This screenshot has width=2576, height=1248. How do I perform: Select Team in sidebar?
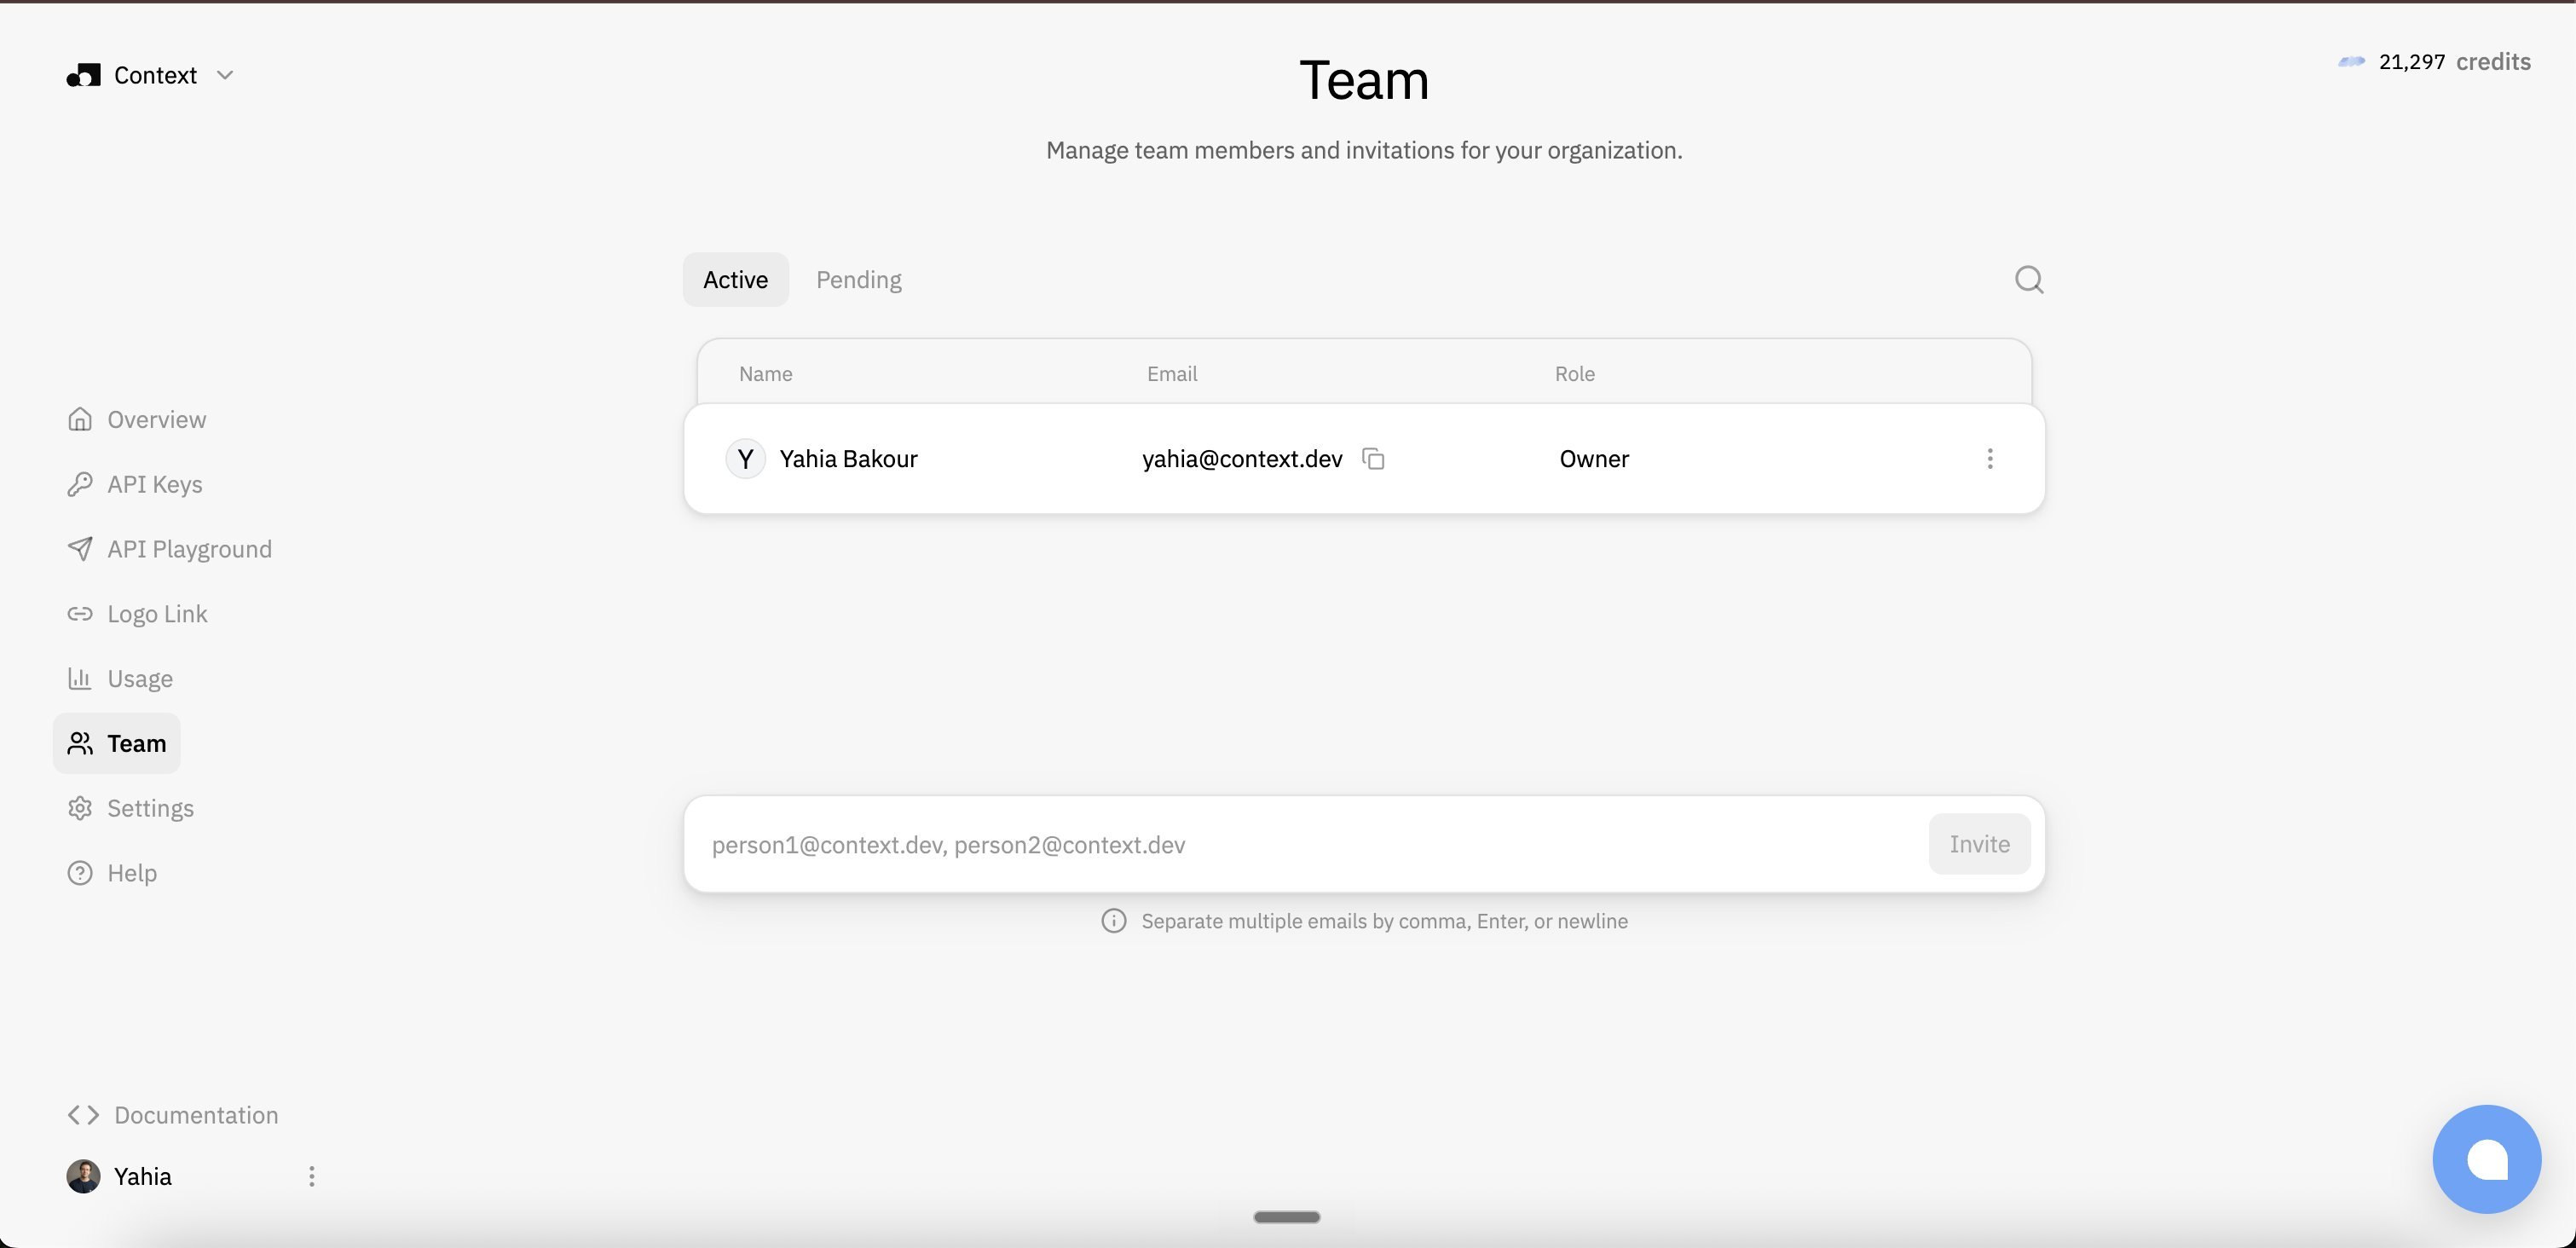click(x=117, y=743)
